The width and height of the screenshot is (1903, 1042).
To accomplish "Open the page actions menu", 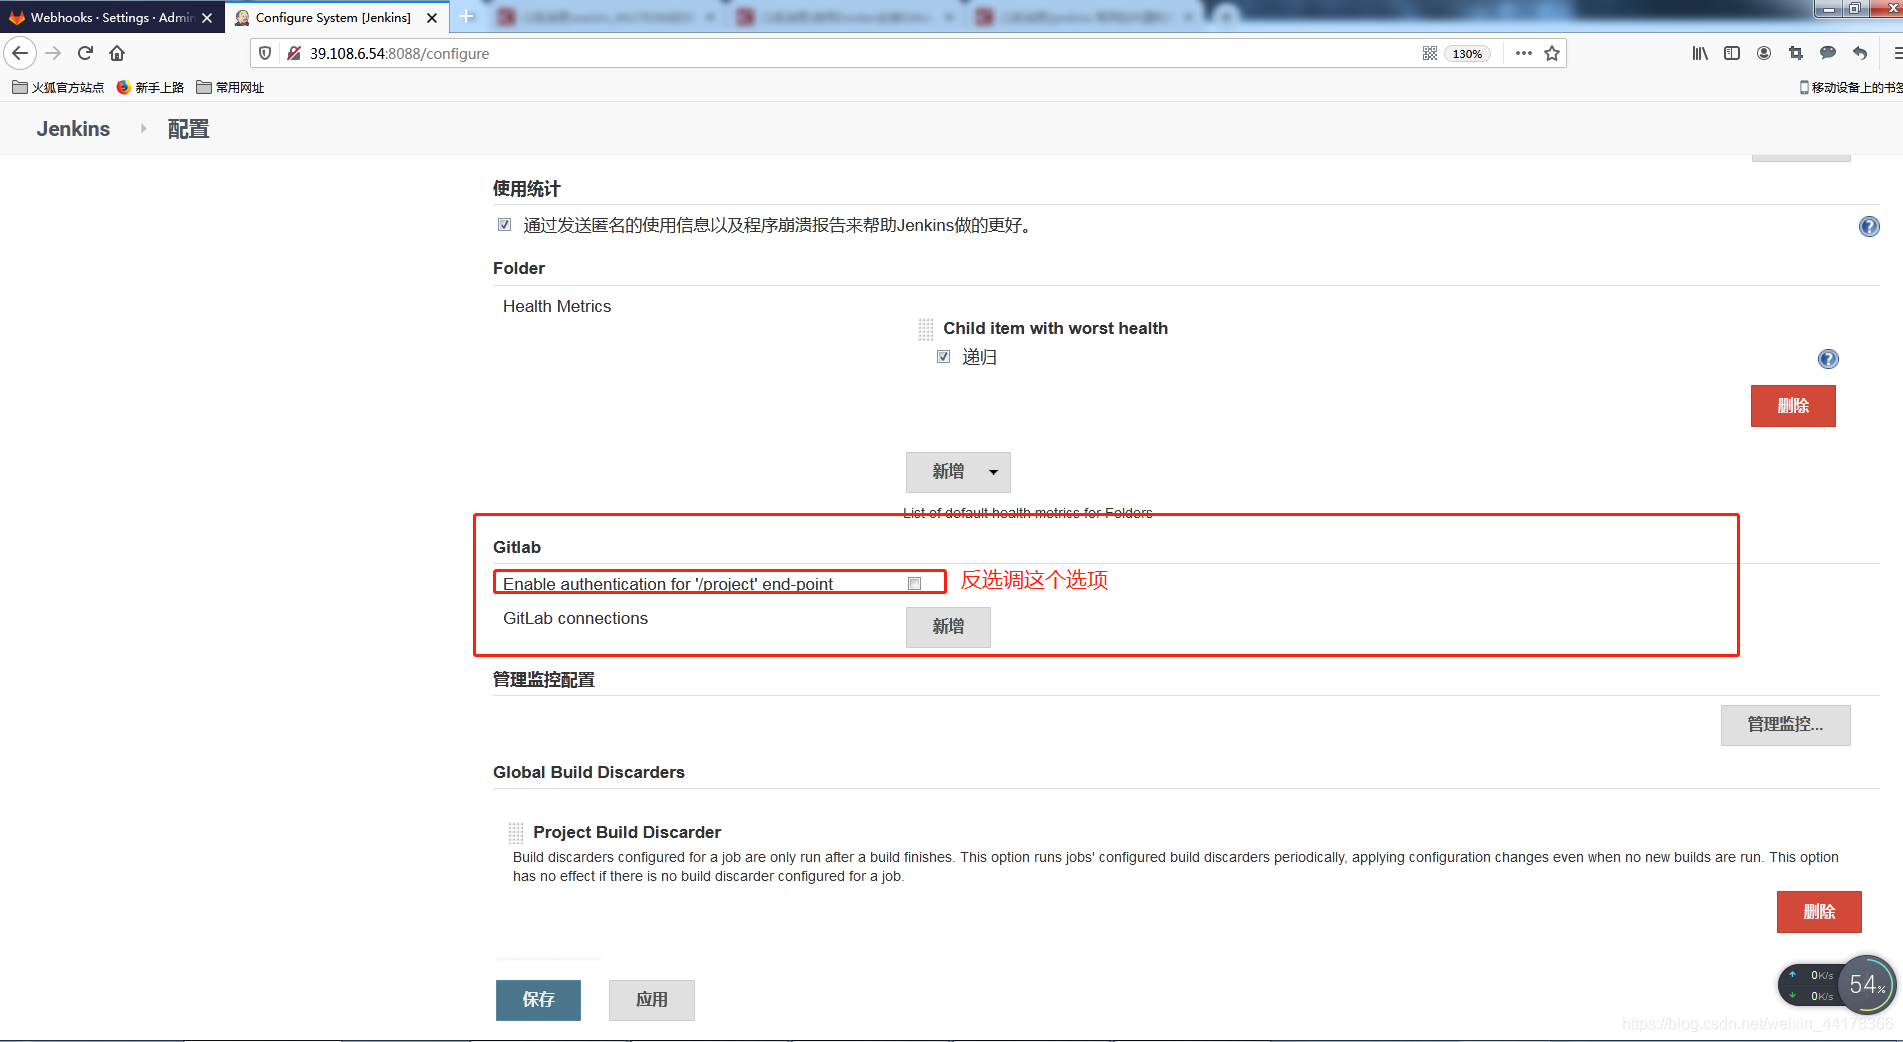I will [x=1523, y=53].
